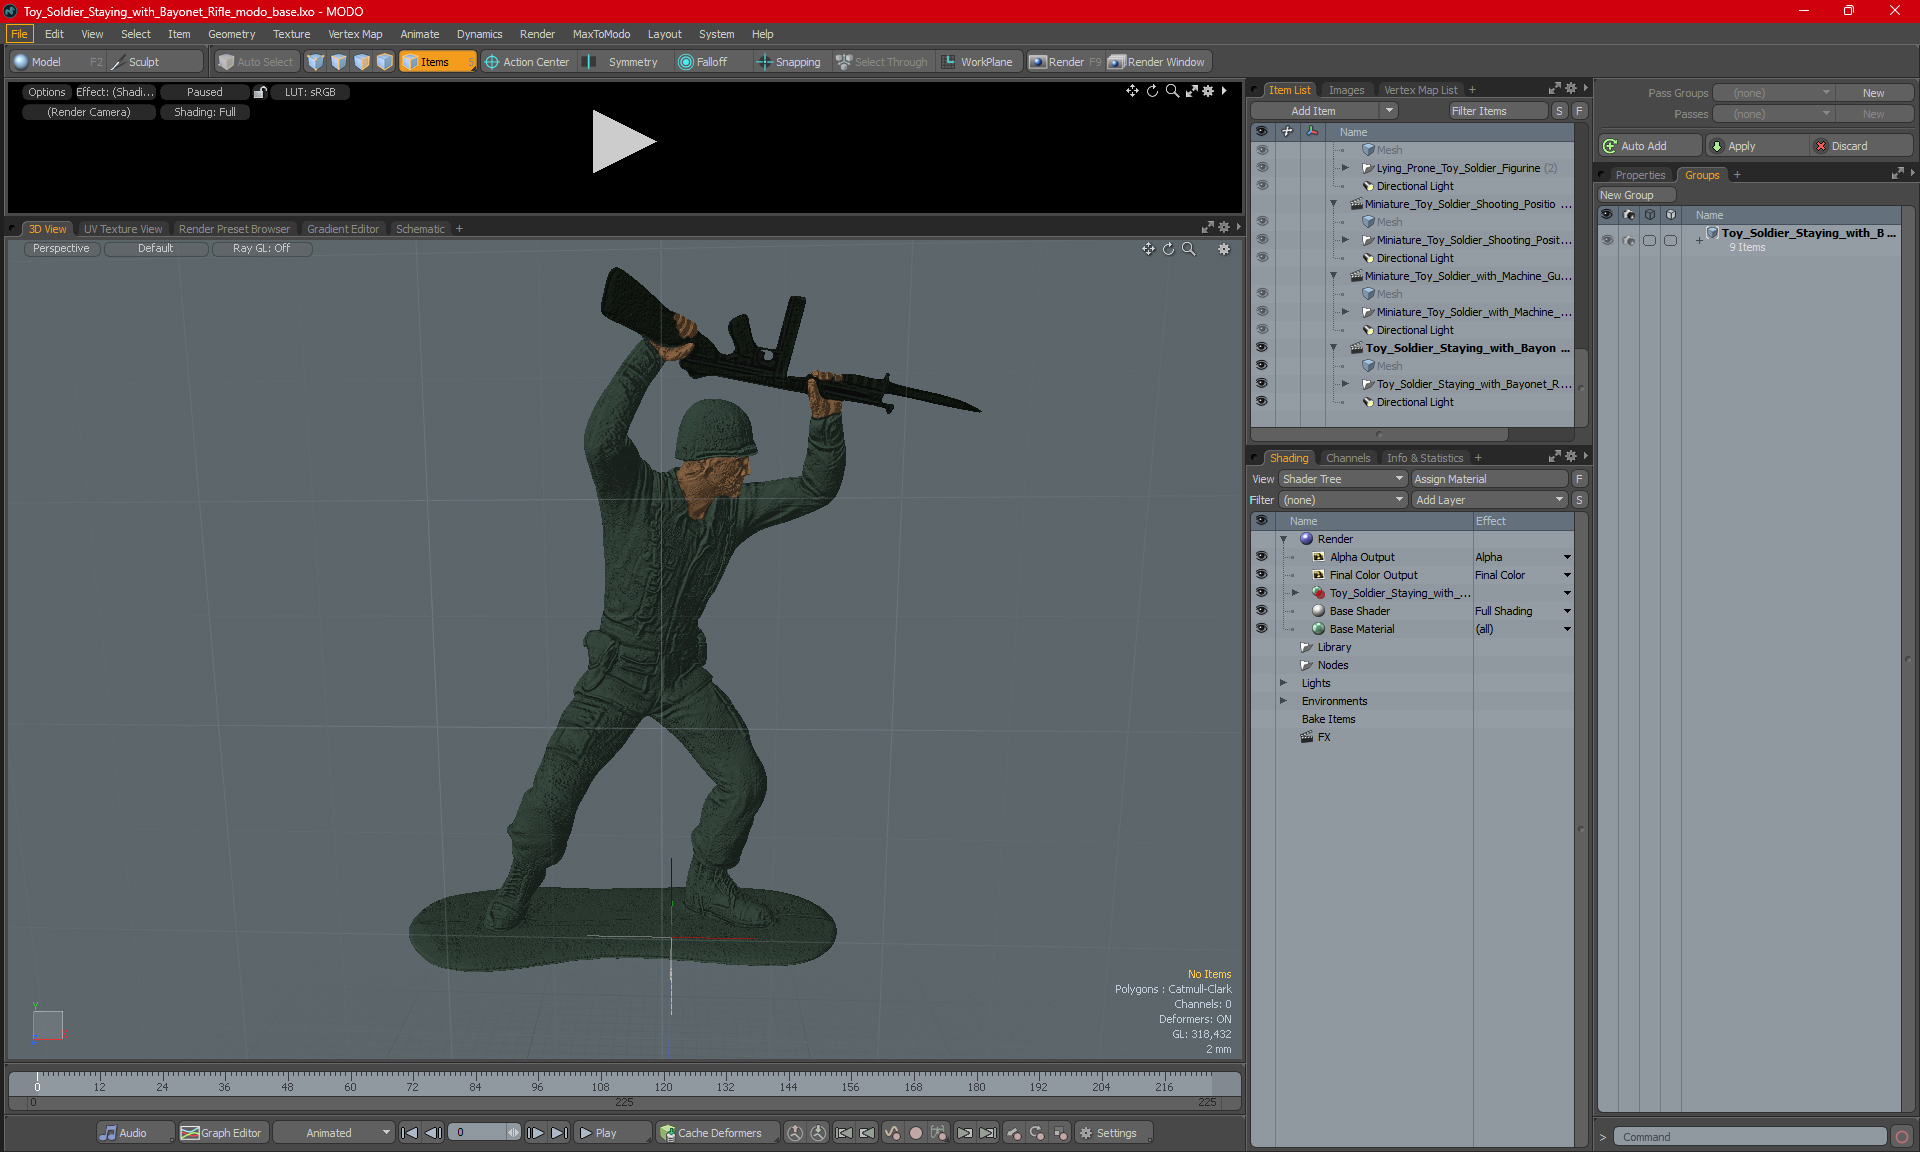This screenshot has width=1920, height=1152.
Task: Open the Graph Editor
Action: pyautogui.click(x=222, y=1133)
